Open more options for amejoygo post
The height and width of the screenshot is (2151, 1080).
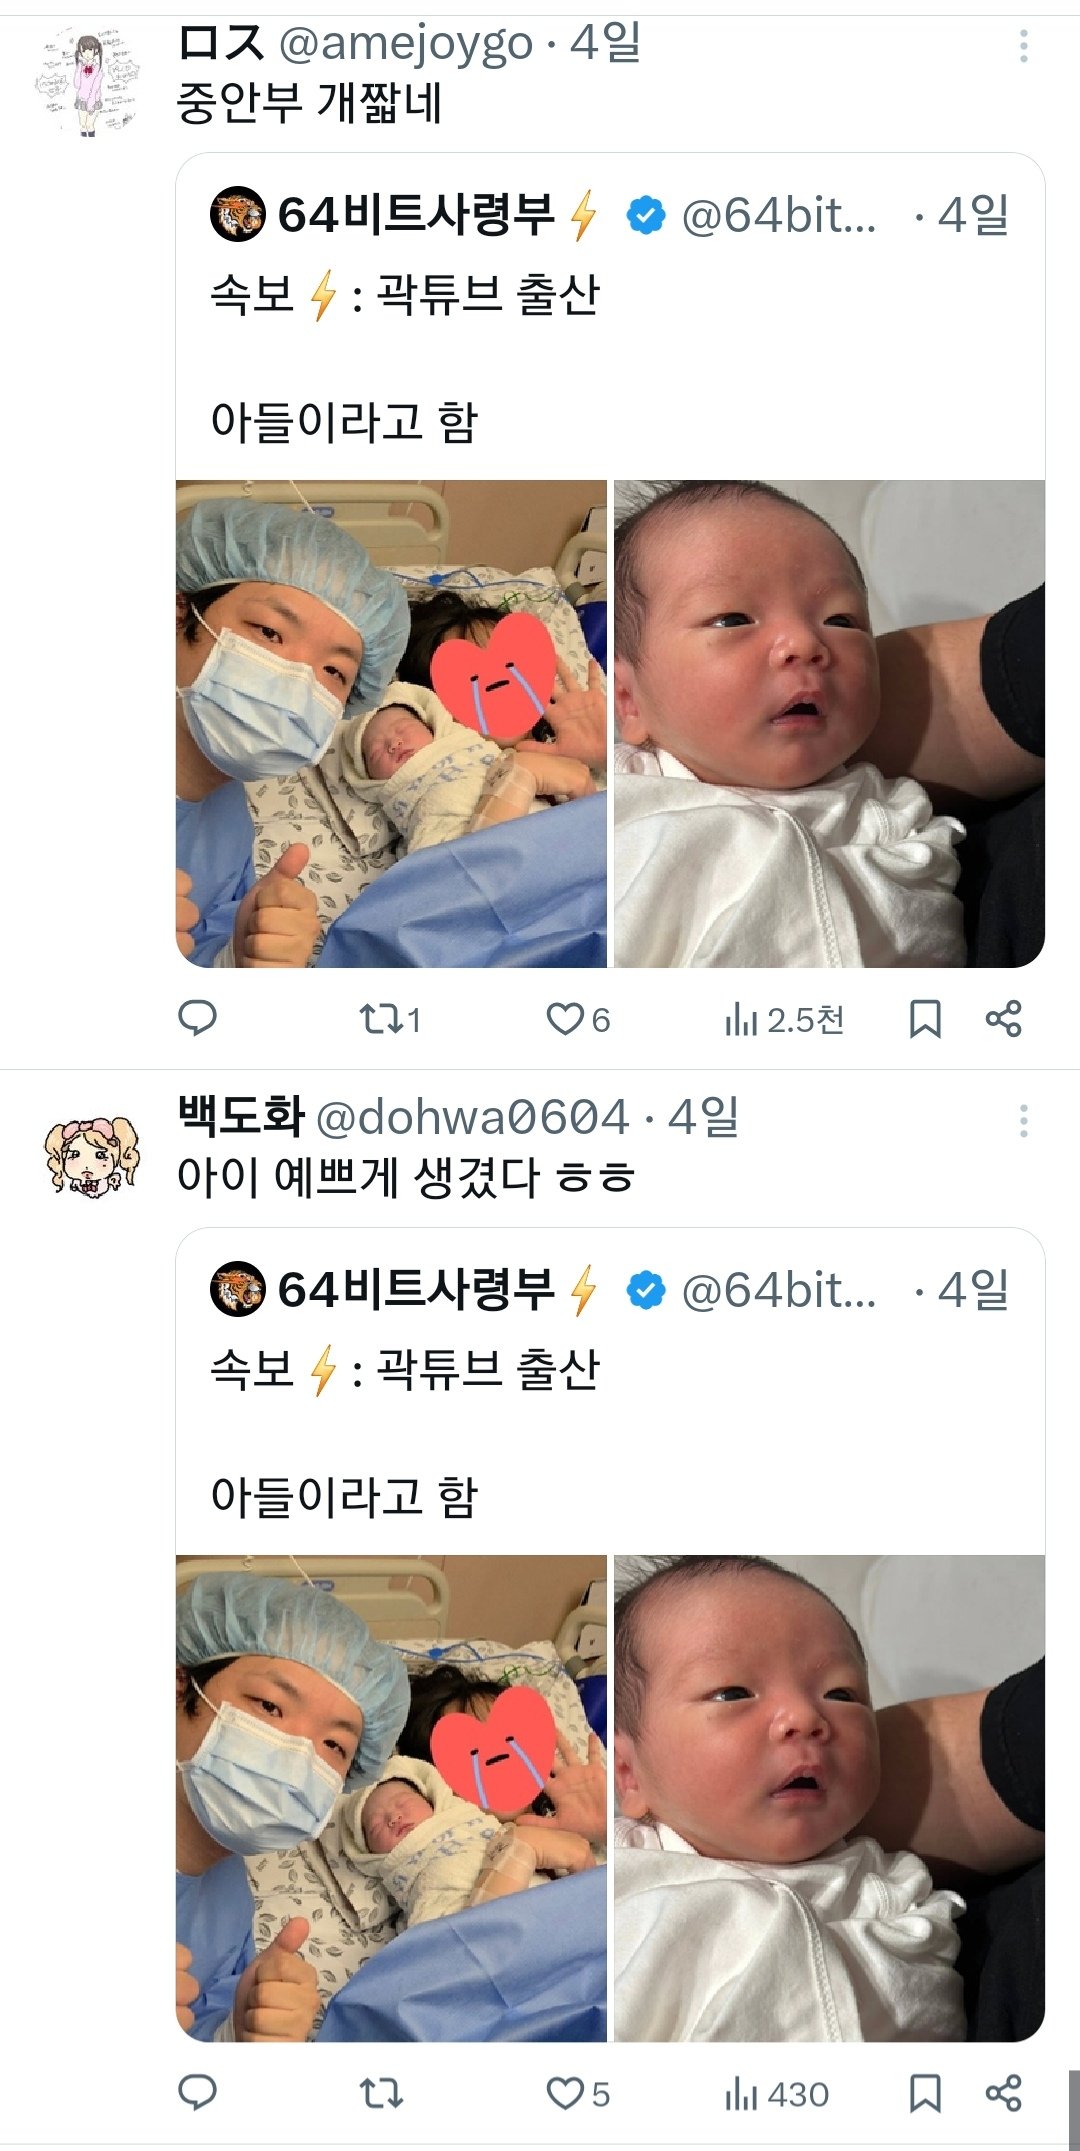[1023, 46]
